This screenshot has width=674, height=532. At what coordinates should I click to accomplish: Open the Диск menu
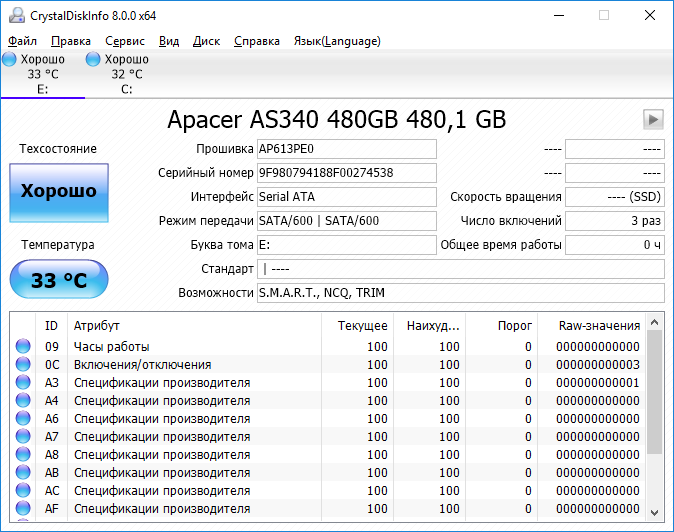pos(206,41)
